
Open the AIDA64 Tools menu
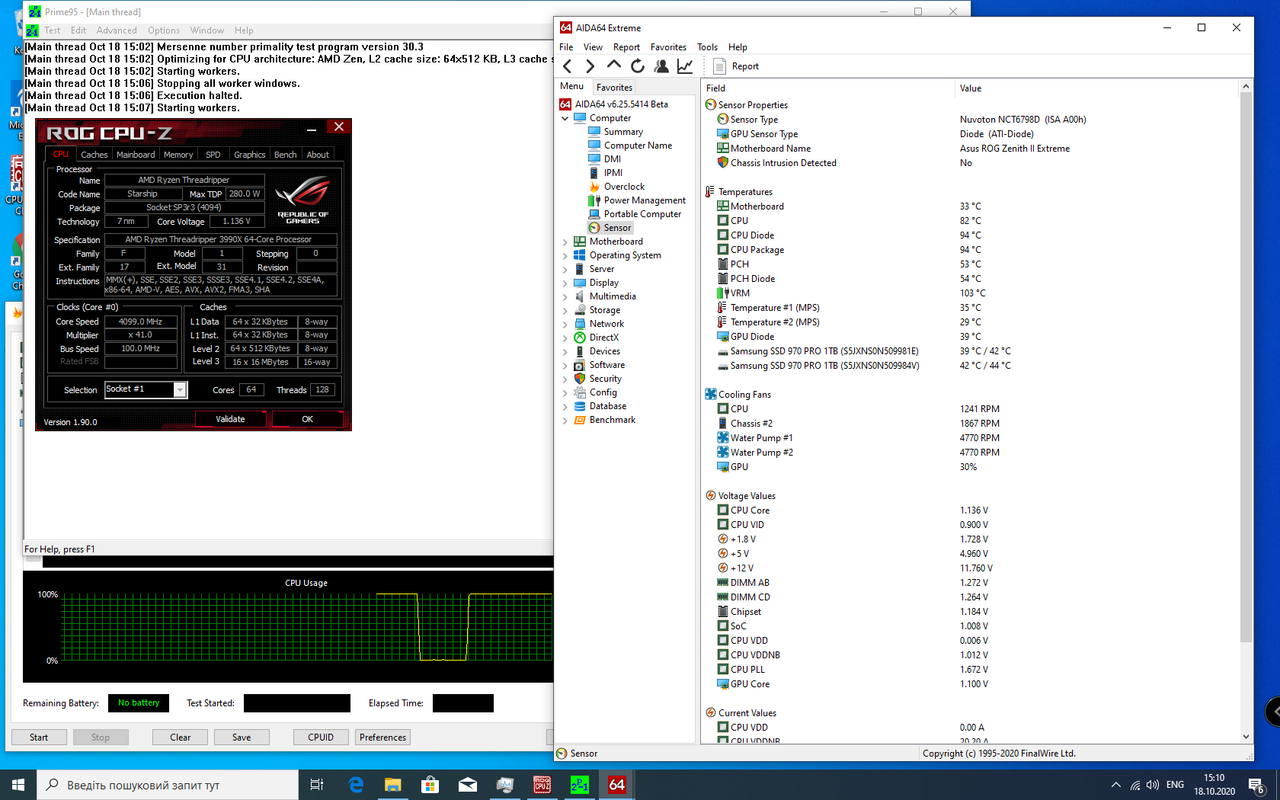pos(707,47)
